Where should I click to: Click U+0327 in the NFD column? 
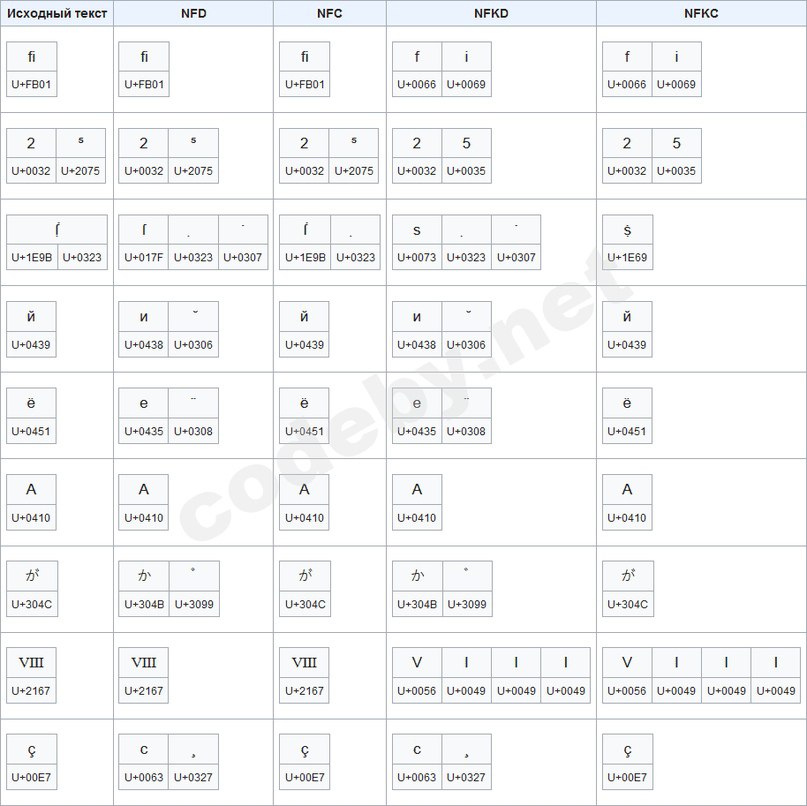[x=193, y=777]
